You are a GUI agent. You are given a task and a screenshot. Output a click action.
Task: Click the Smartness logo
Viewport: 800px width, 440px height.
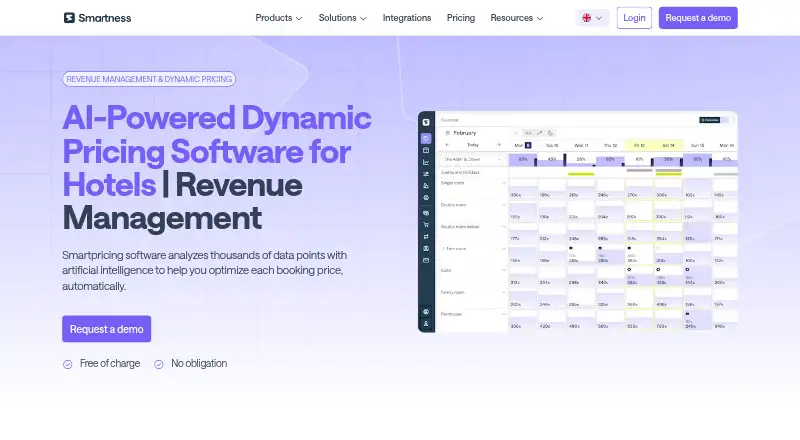(97, 18)
